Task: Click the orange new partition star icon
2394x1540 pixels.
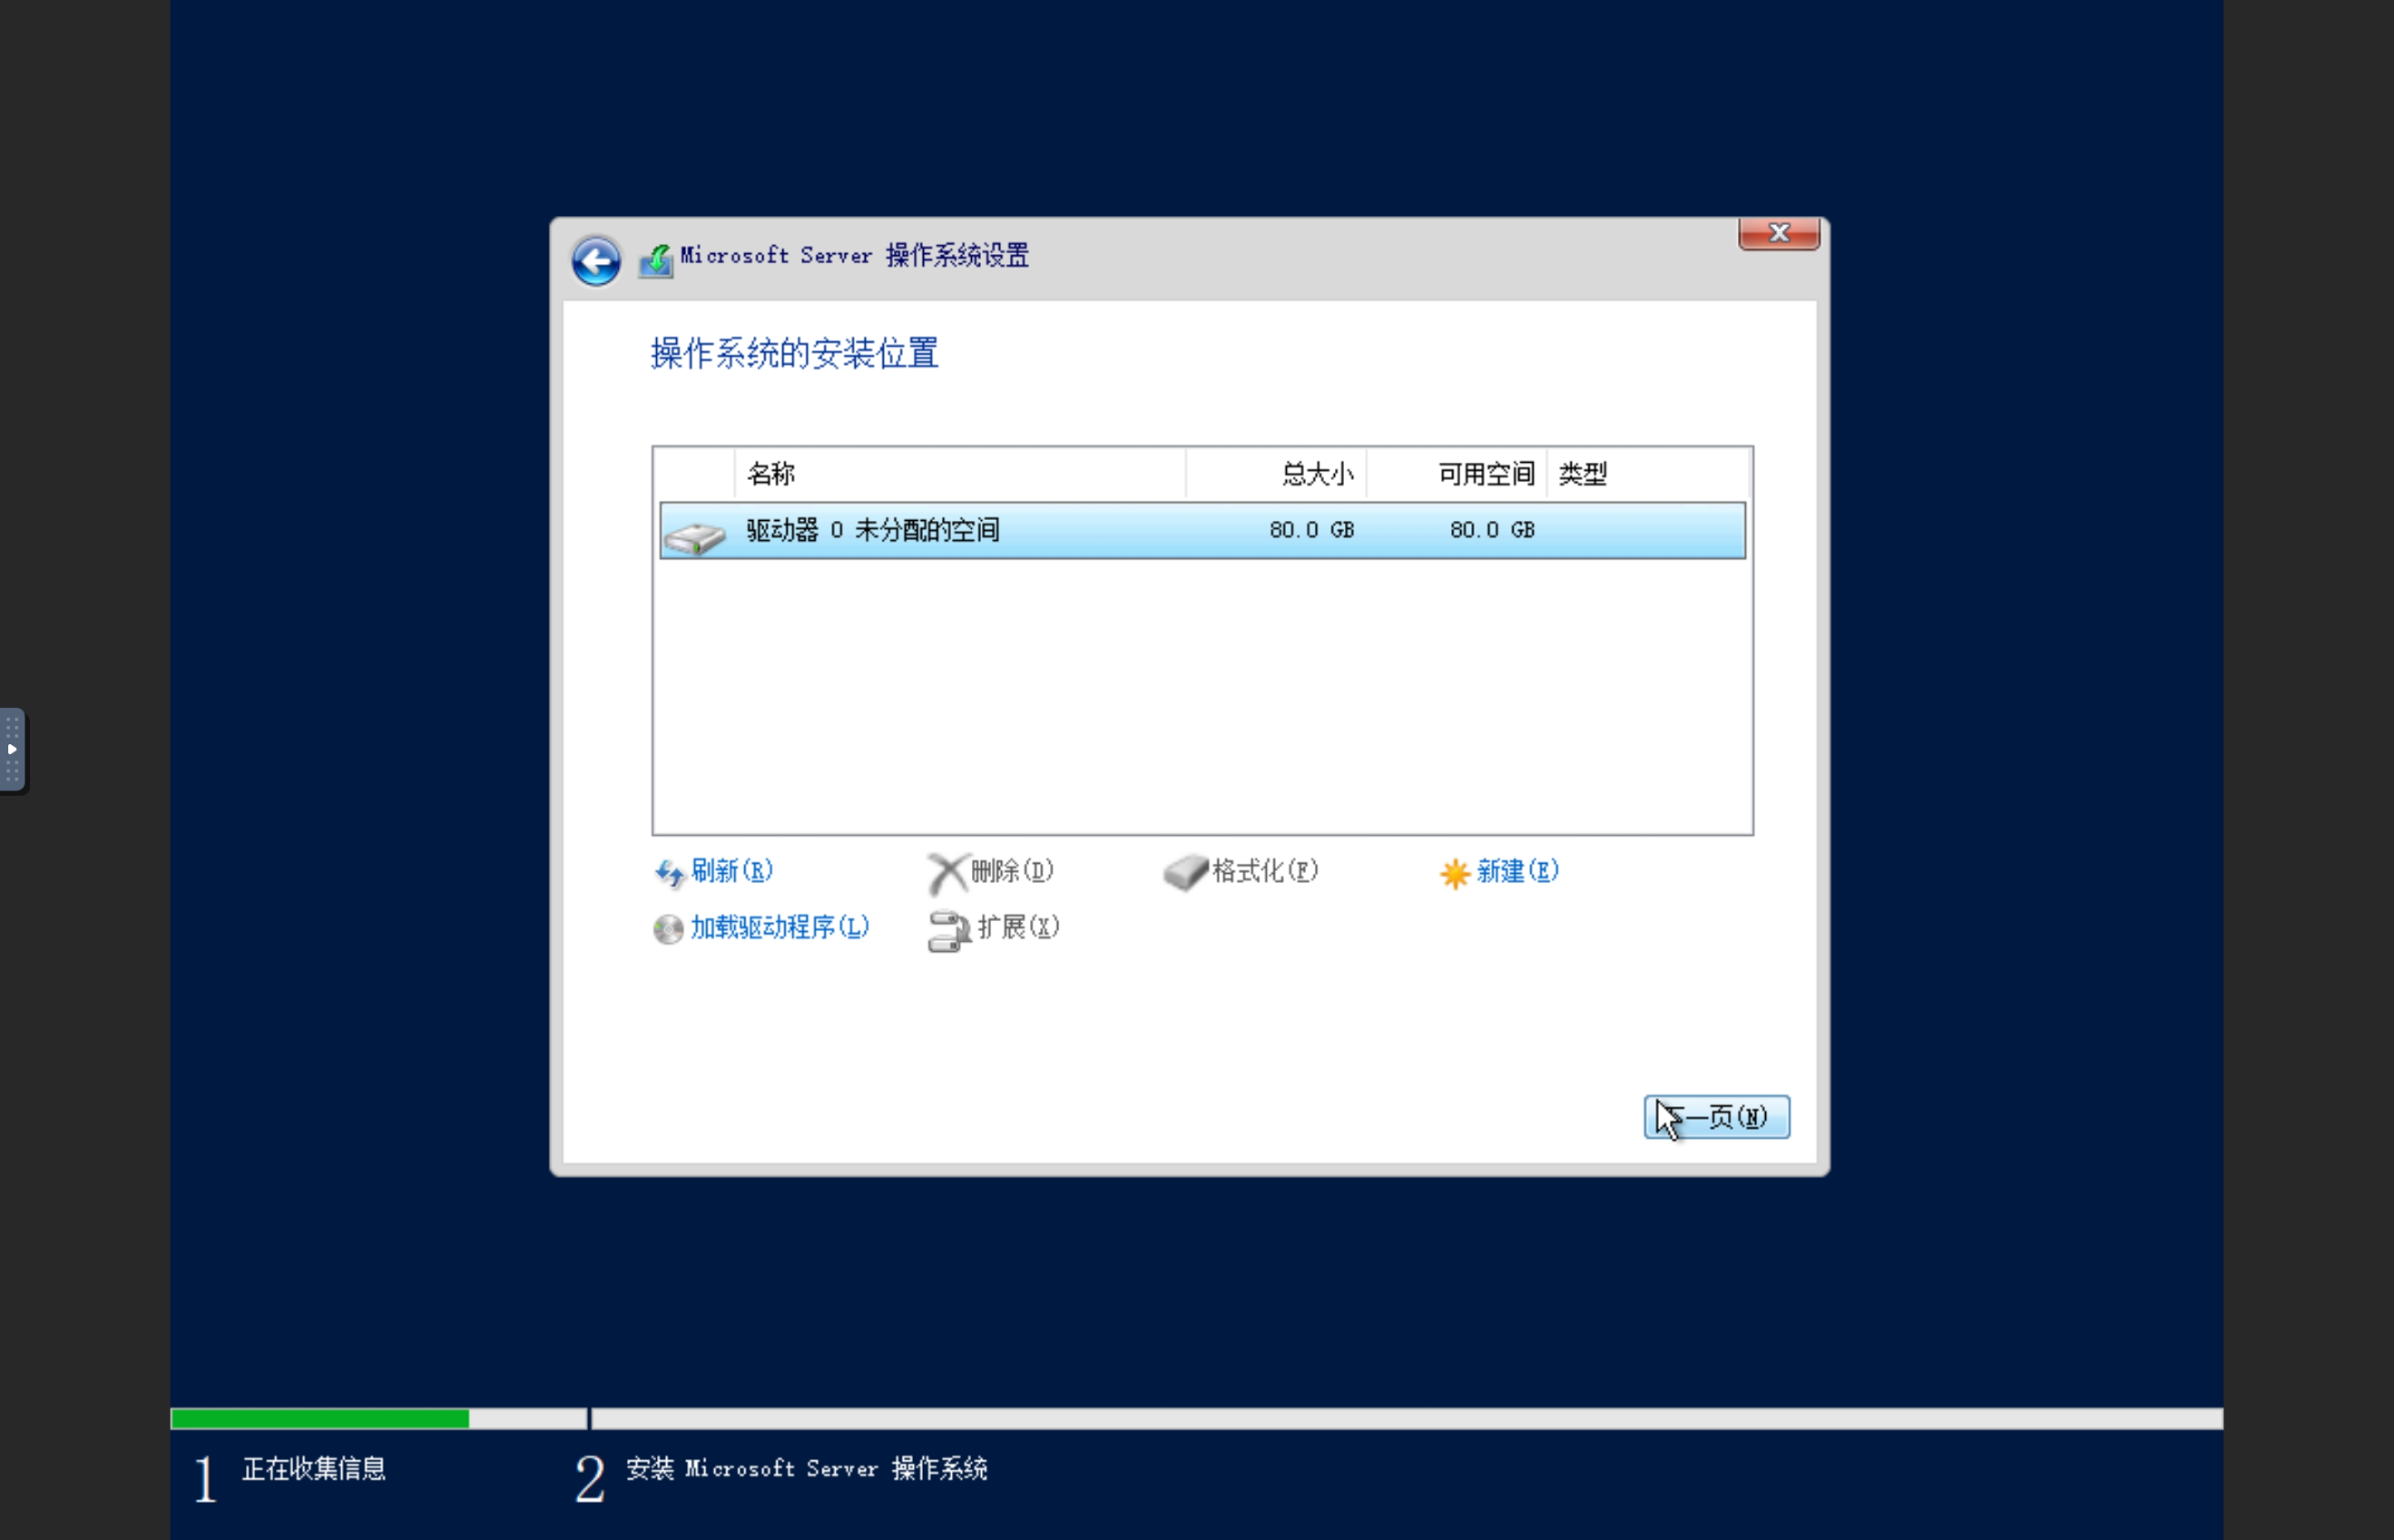Action: tap(1455, 873)
